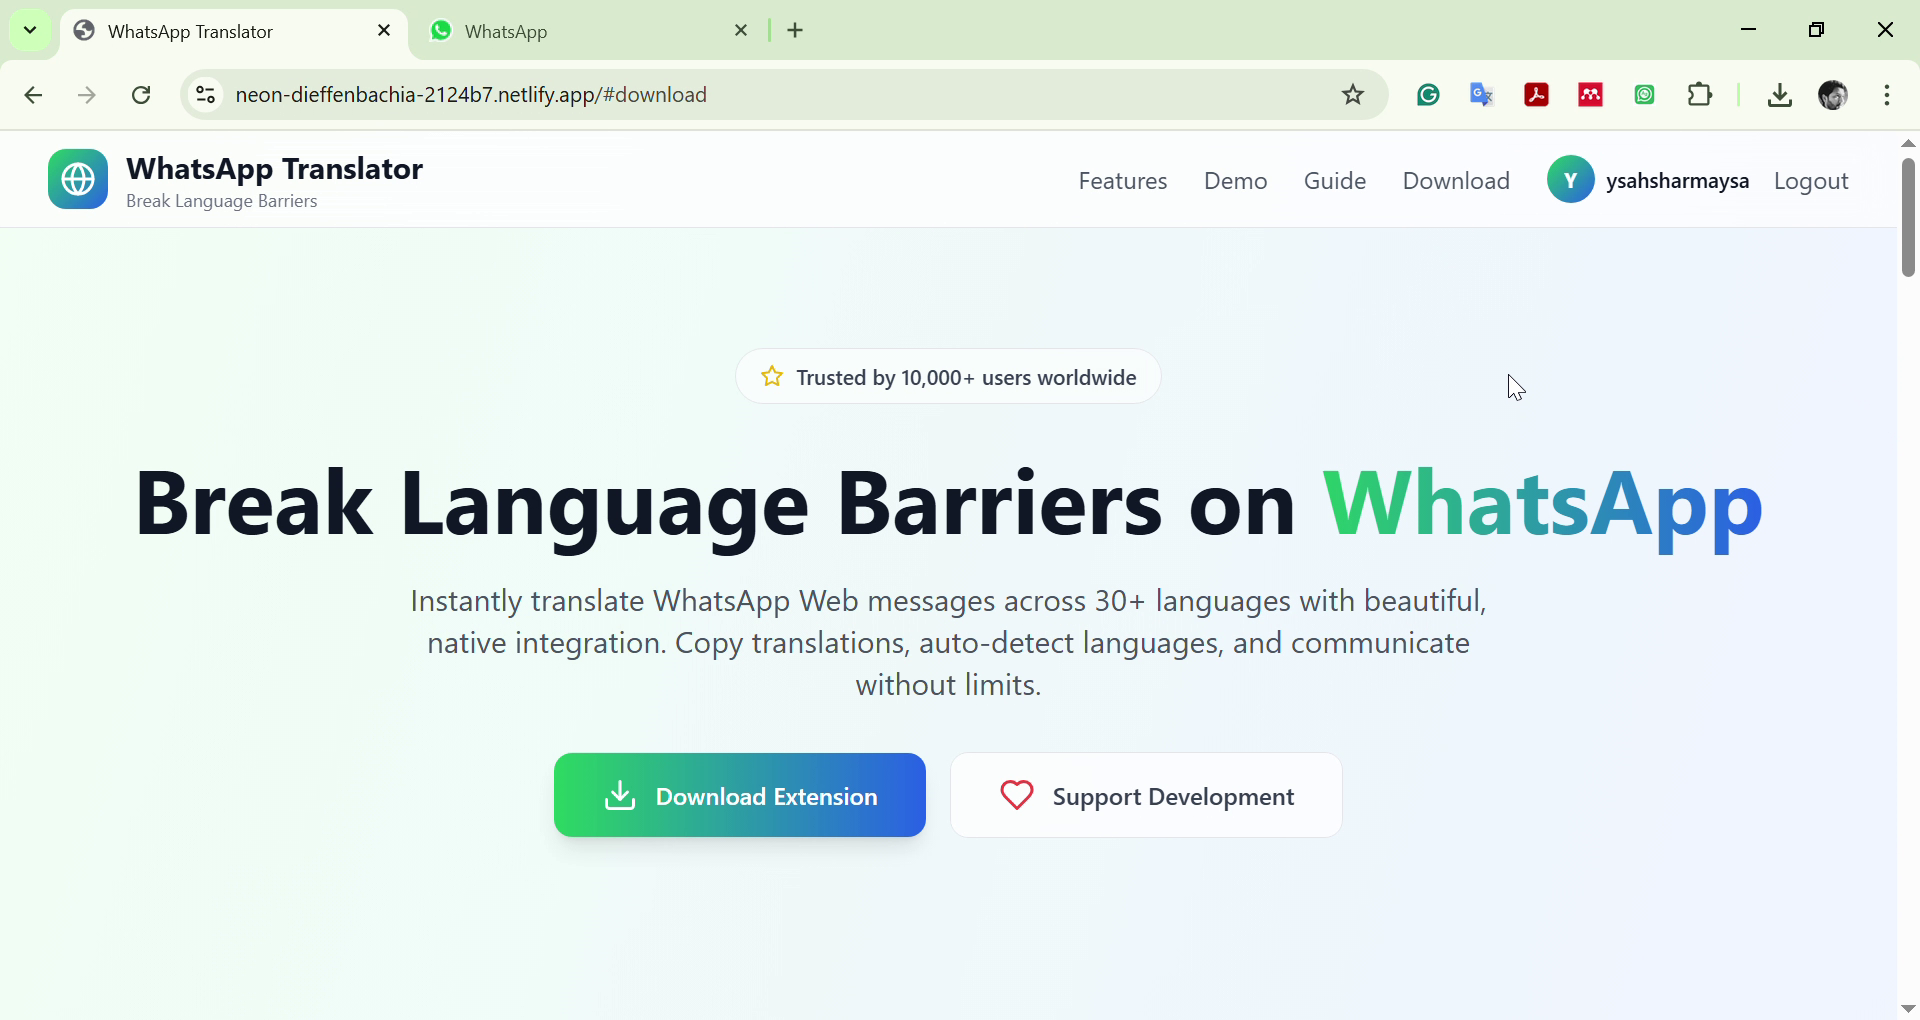Click the Y user avatar

(x=1571, y=180)
